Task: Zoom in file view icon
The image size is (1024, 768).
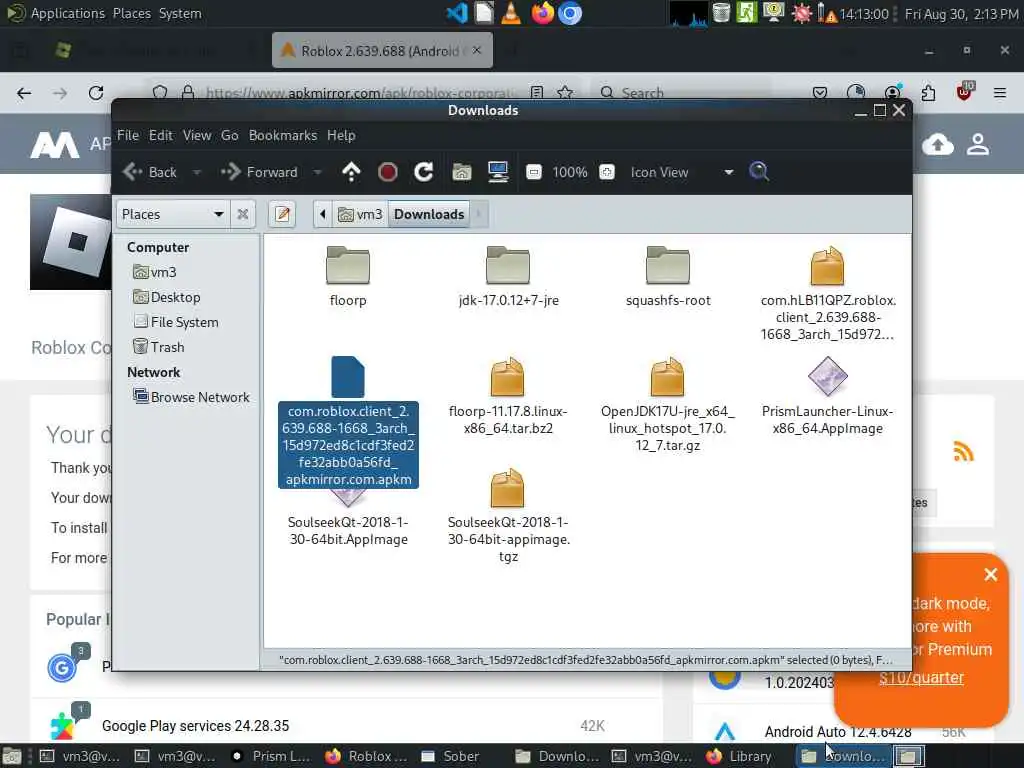Action: point(607,172)
